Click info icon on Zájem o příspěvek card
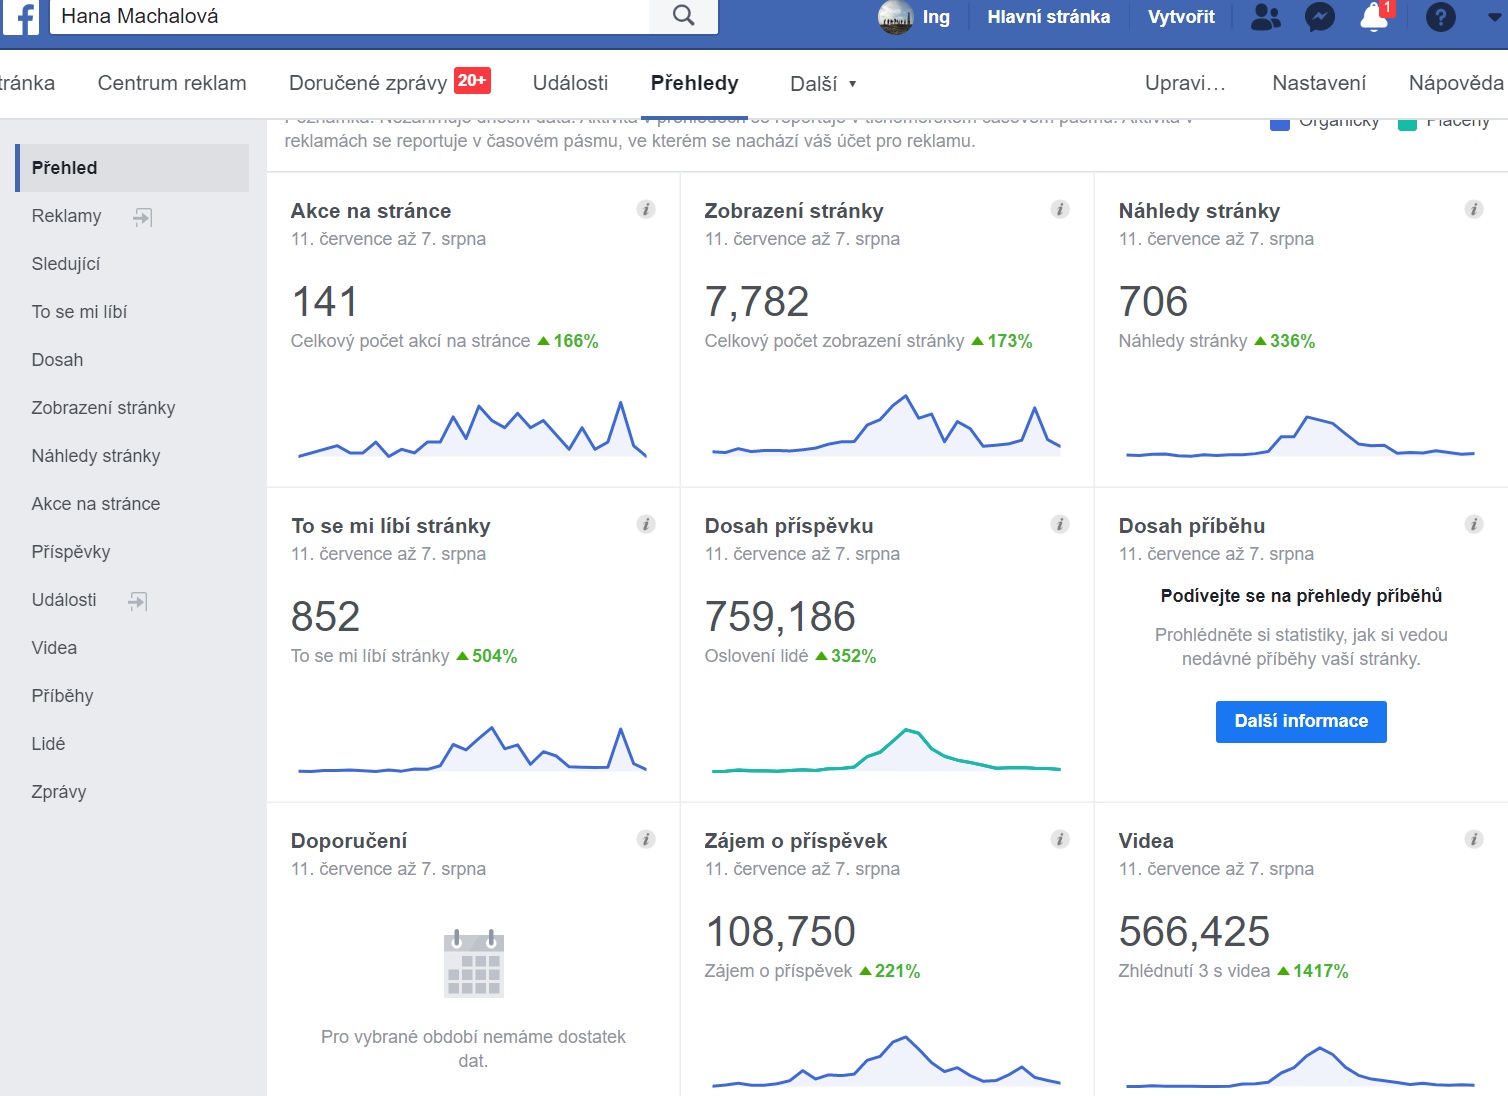The height and width of the screenshot is (1096, 1508). [1060, 839]
